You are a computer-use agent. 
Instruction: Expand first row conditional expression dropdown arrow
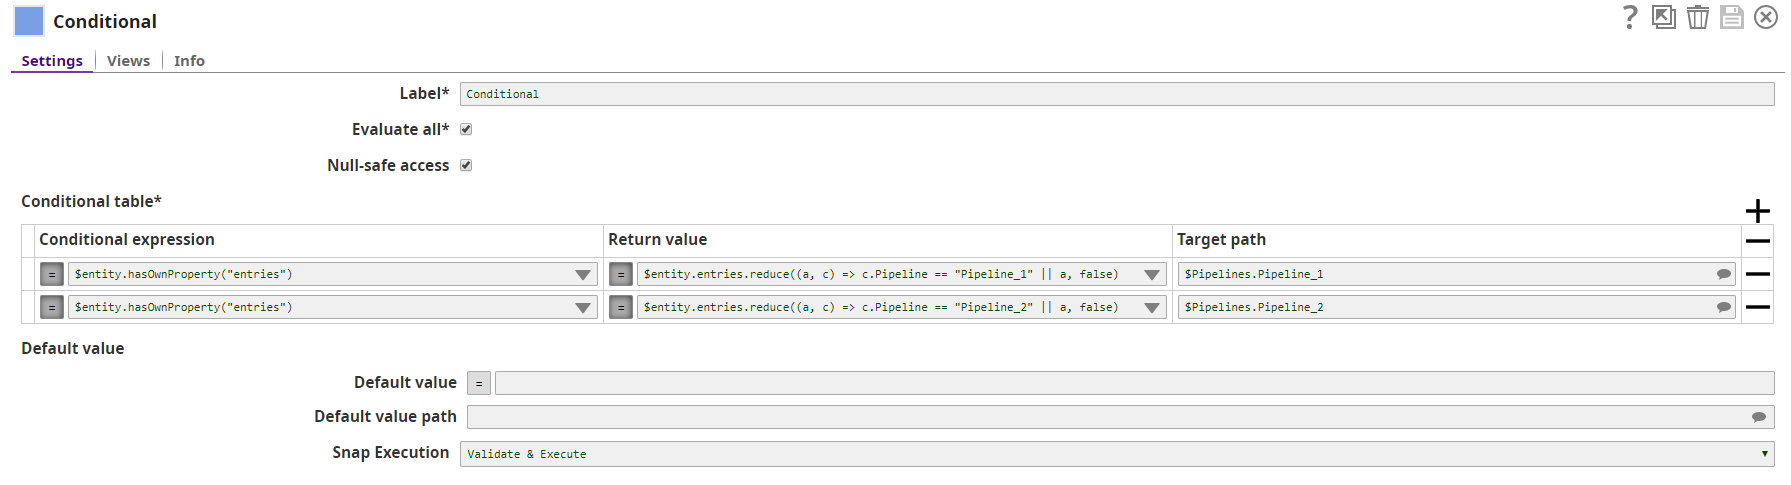pyautogui.click(x=583, y=275)
